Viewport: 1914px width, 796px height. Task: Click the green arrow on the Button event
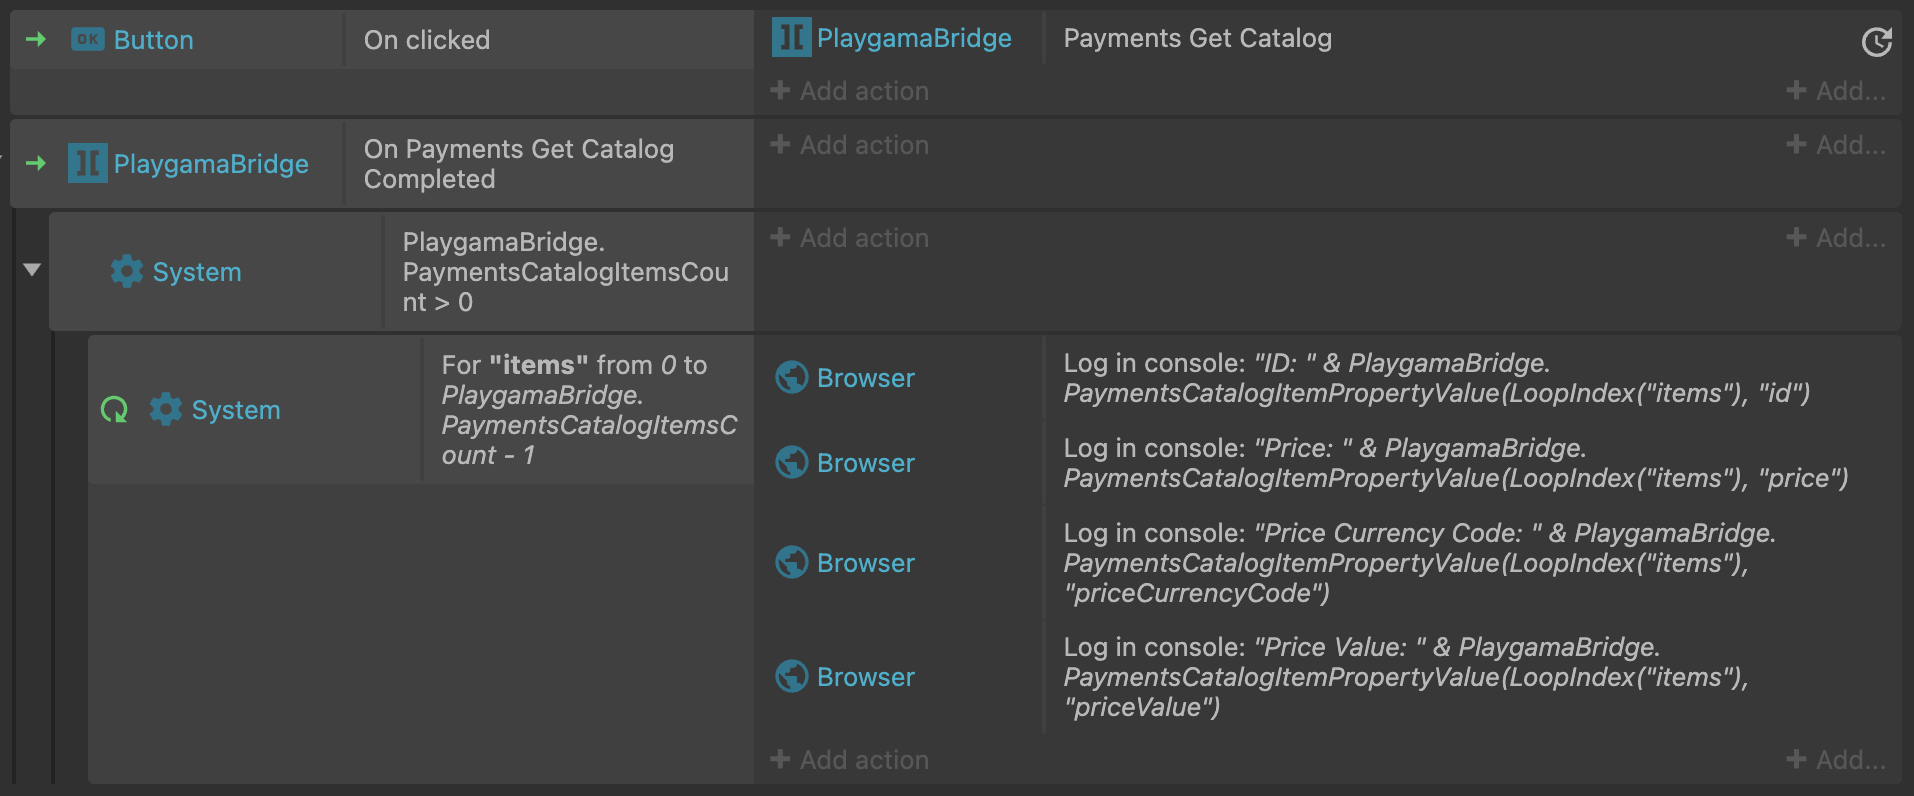[x=37, y=39]
